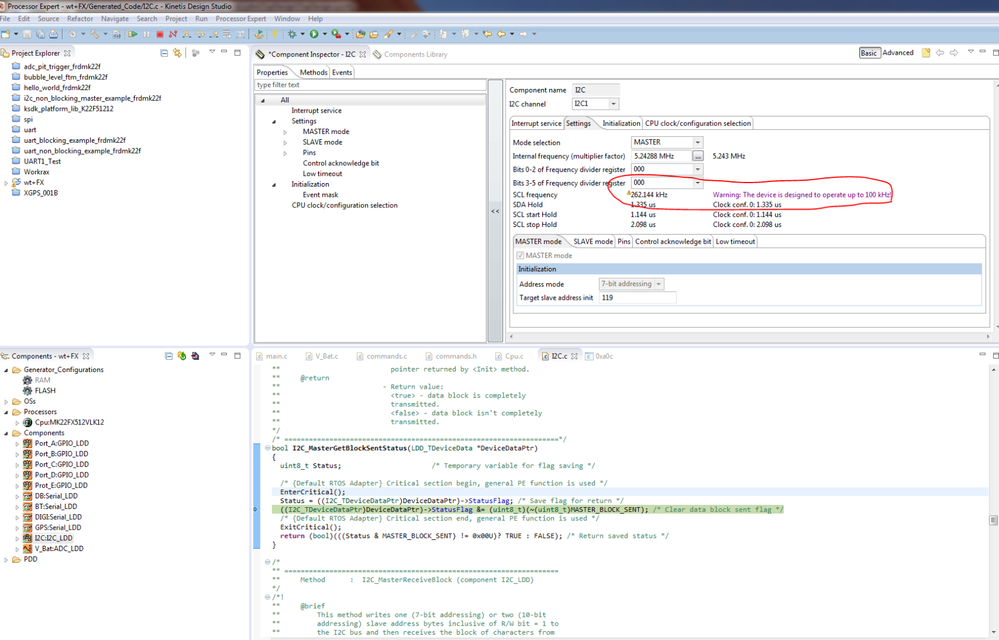Click the Debug bug icon in the toolbar
Screen dimensions: 999x640
click(292, 34)
